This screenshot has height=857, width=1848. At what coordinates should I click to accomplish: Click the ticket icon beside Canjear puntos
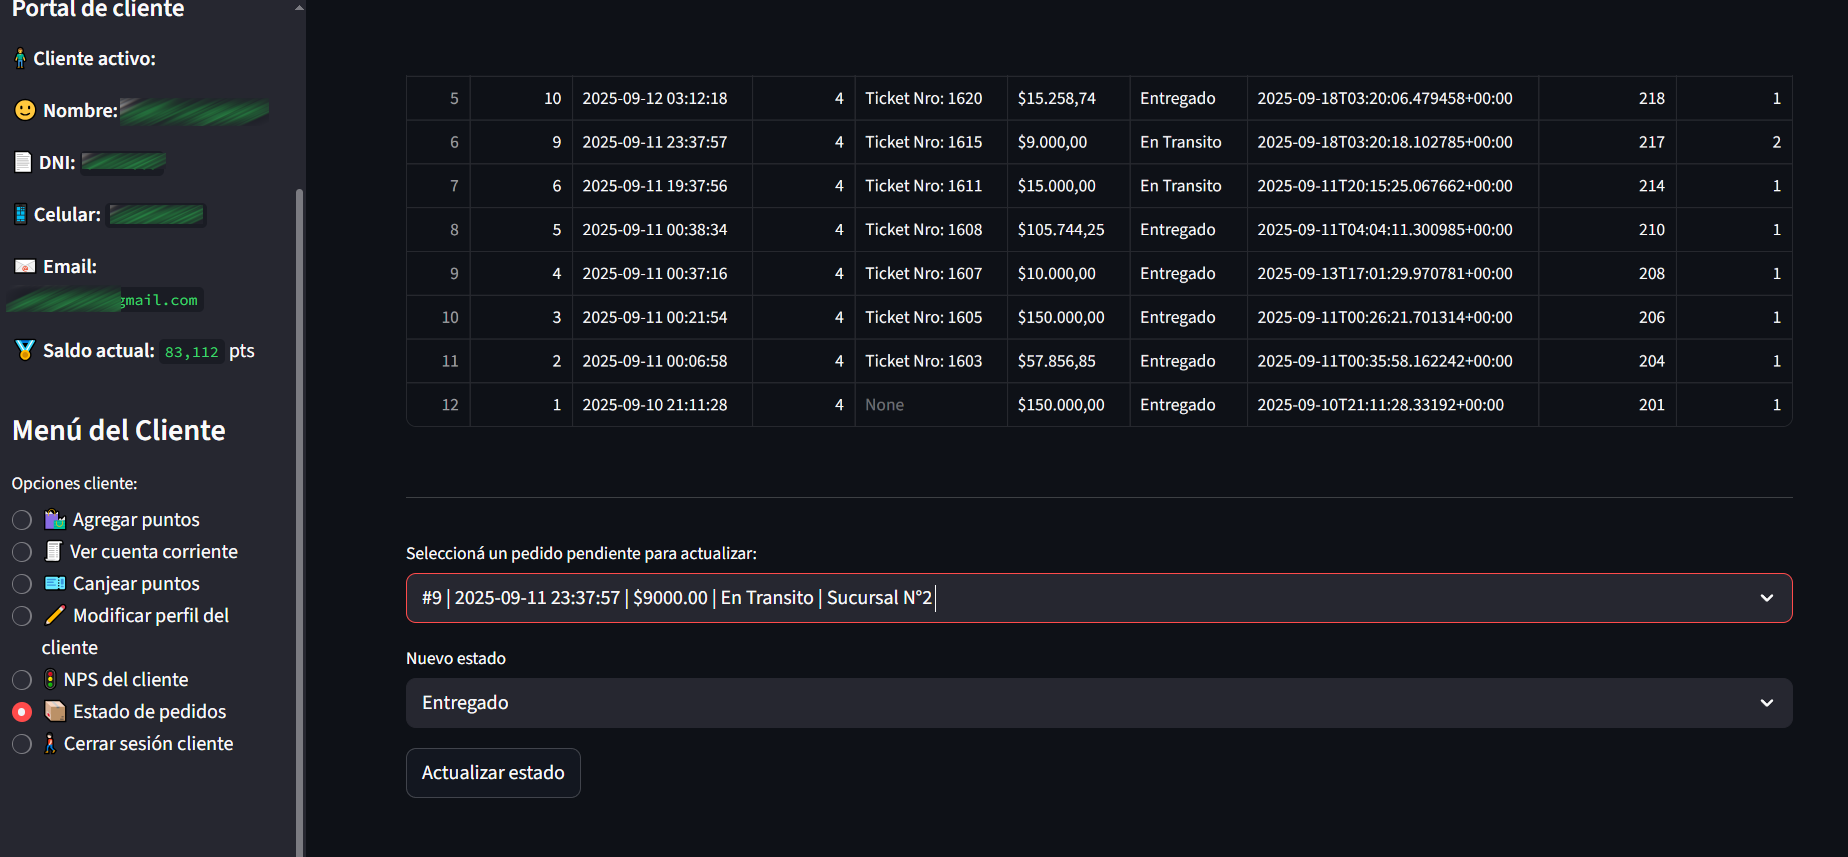[55, 584]
